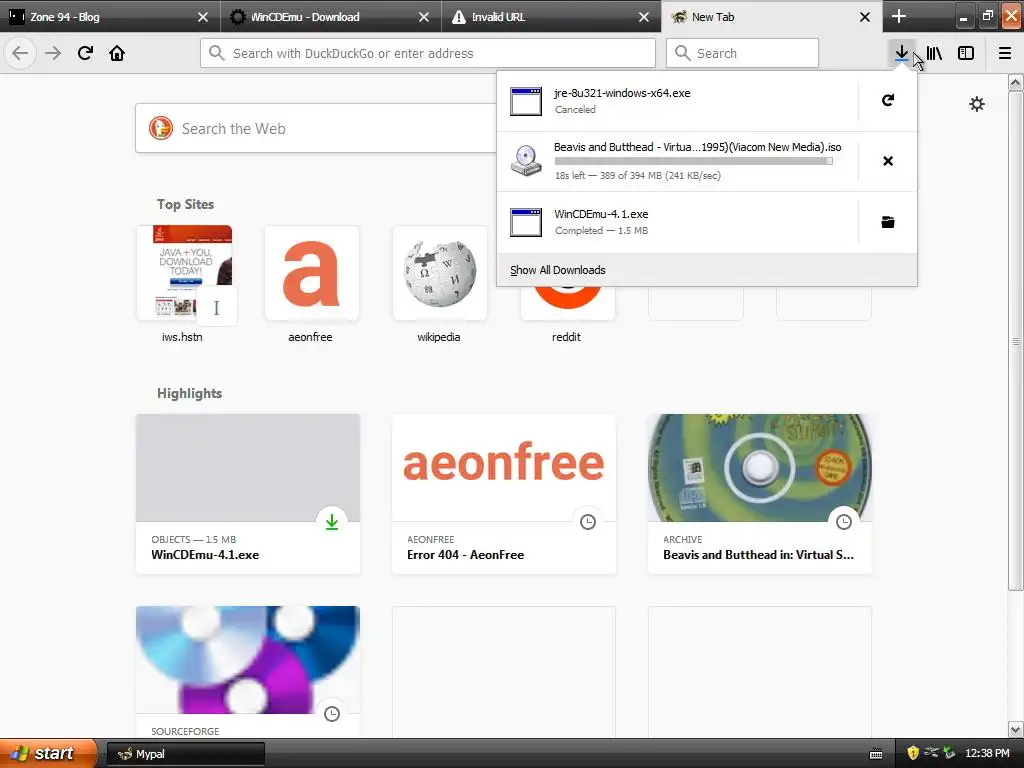
Task: Close the WinCDEmu - Download tab
Action: point(424,17)
